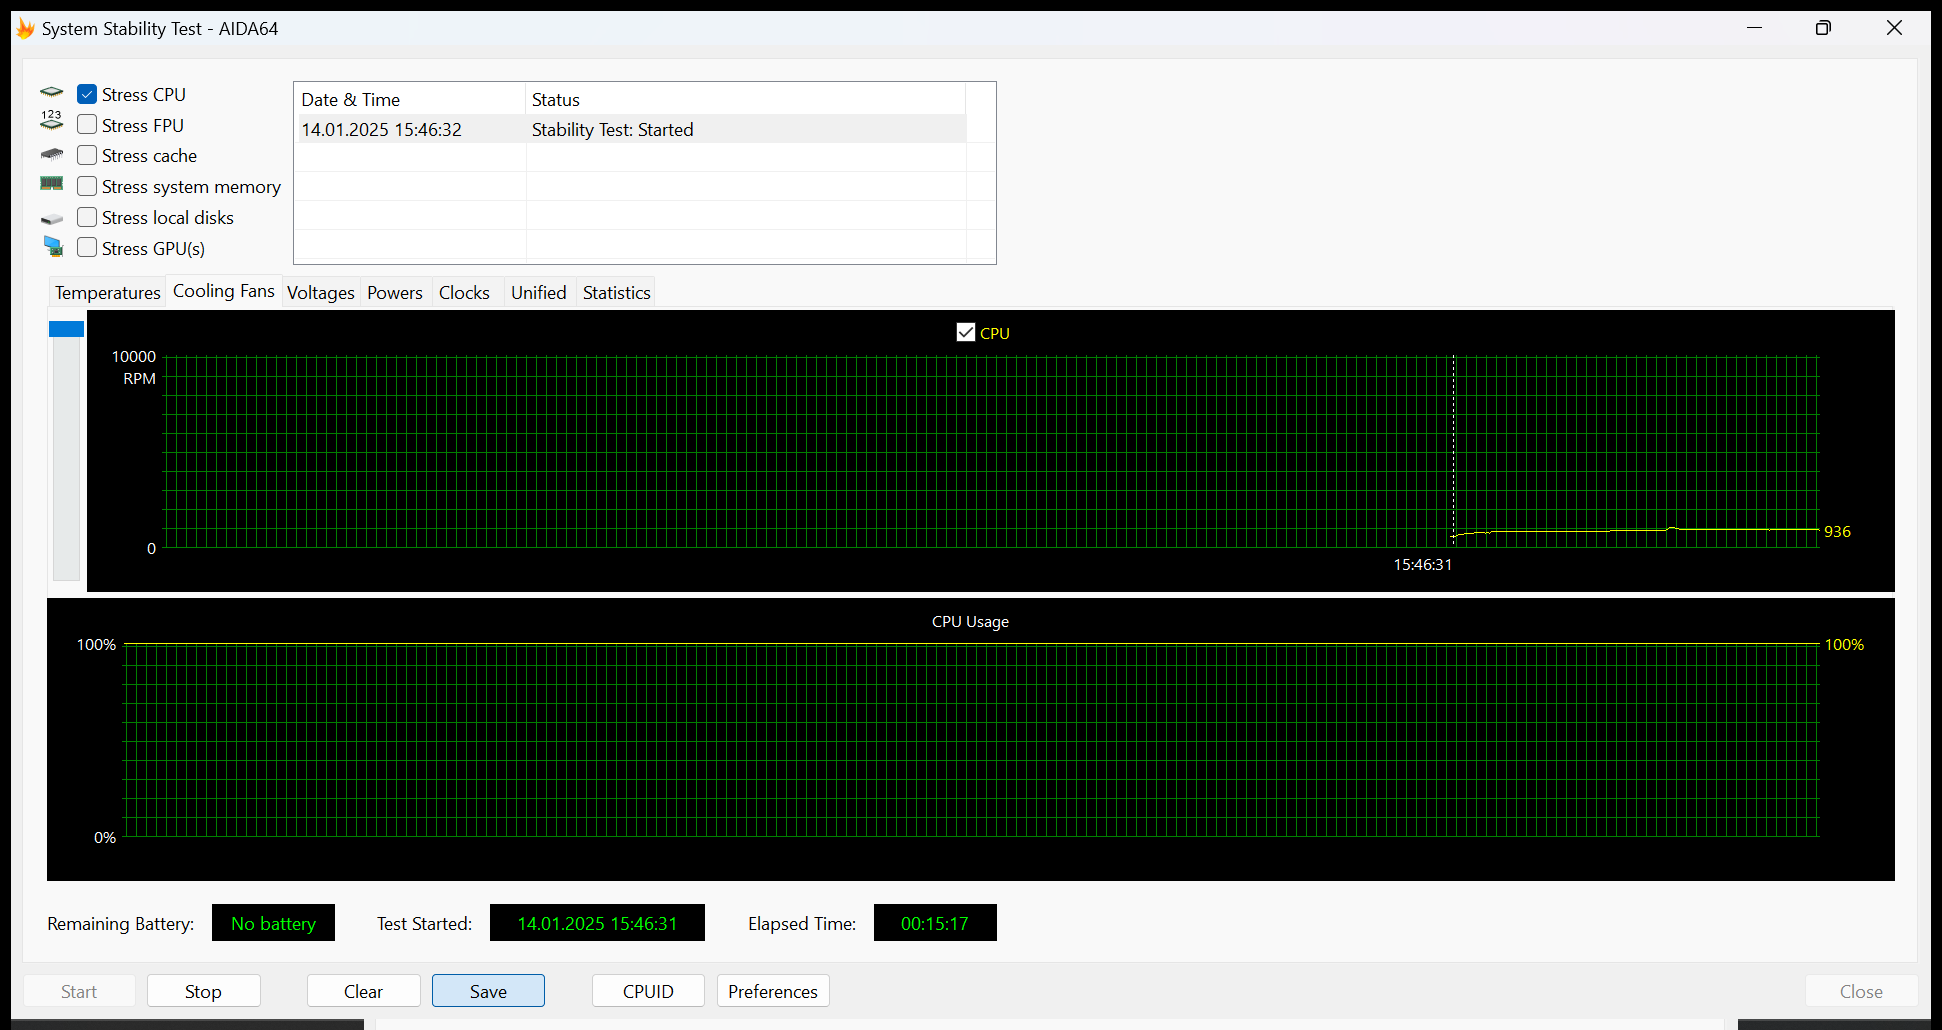Restore down the window with the title bar icon
Screen dimensions: 1942x1030
tap(1823, 28)
